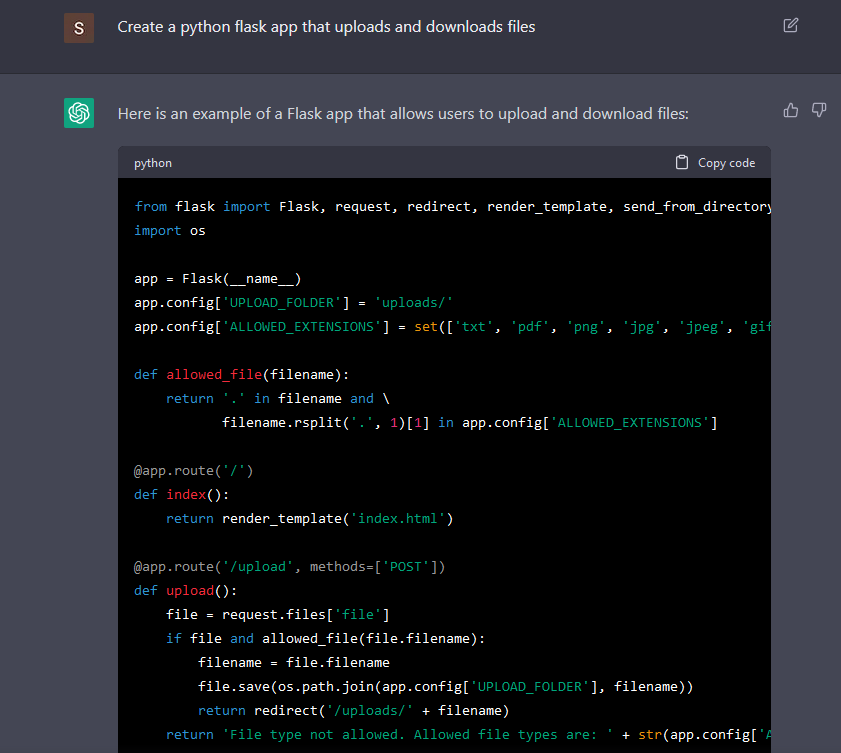The height and width of the screenshot is (753, 841).
Task: Click the file.save(os.path.join line
Action: [x=446, y=686]
